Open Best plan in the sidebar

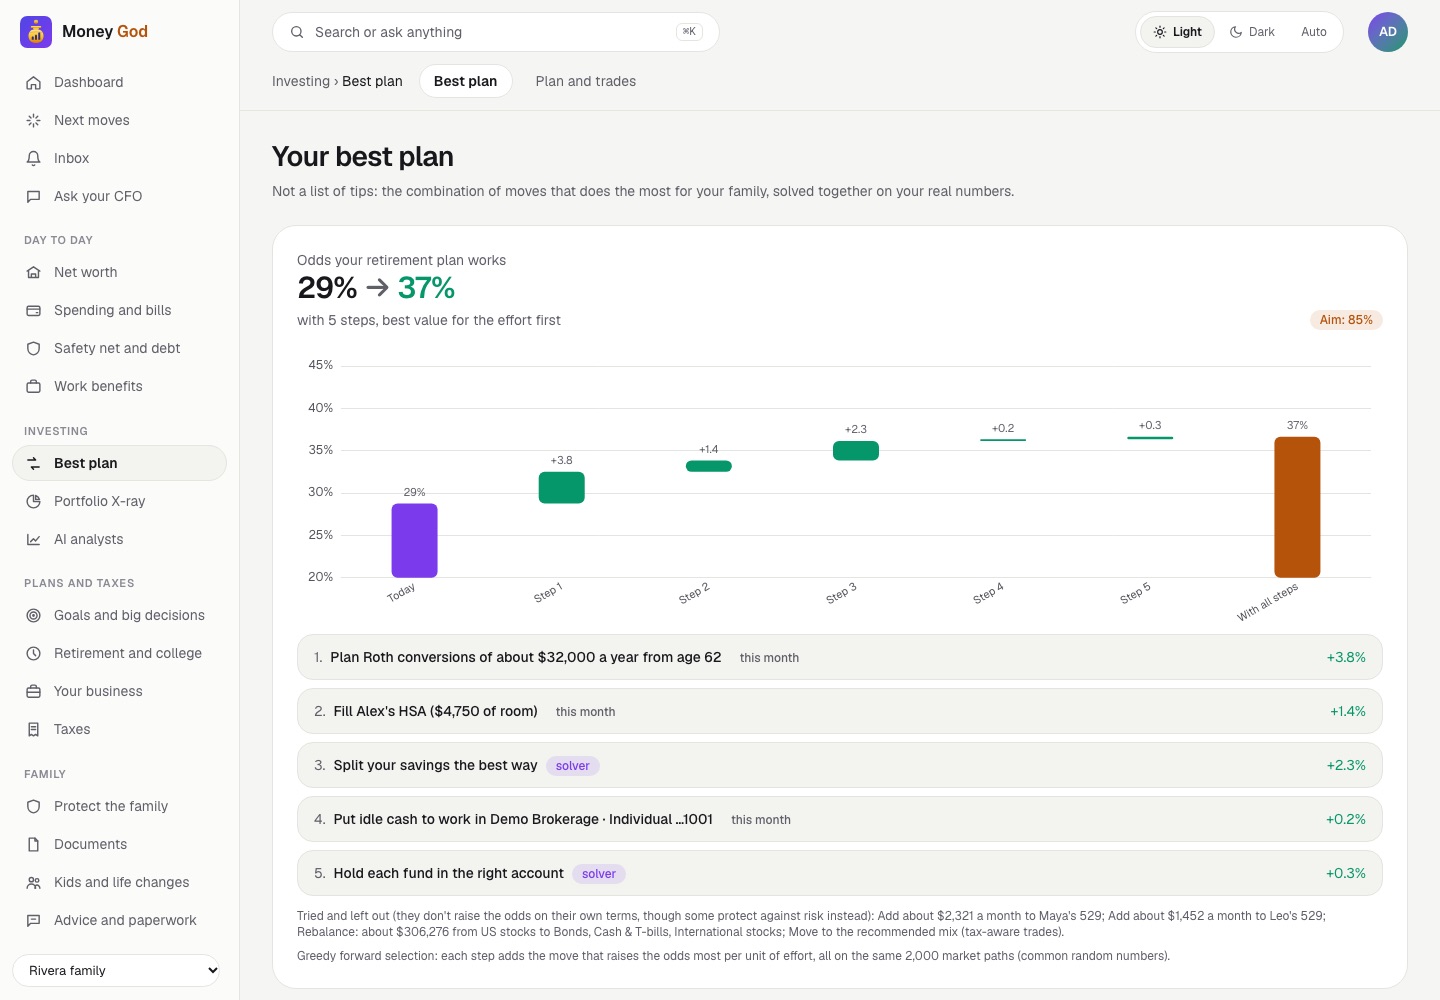coord(120,463)
